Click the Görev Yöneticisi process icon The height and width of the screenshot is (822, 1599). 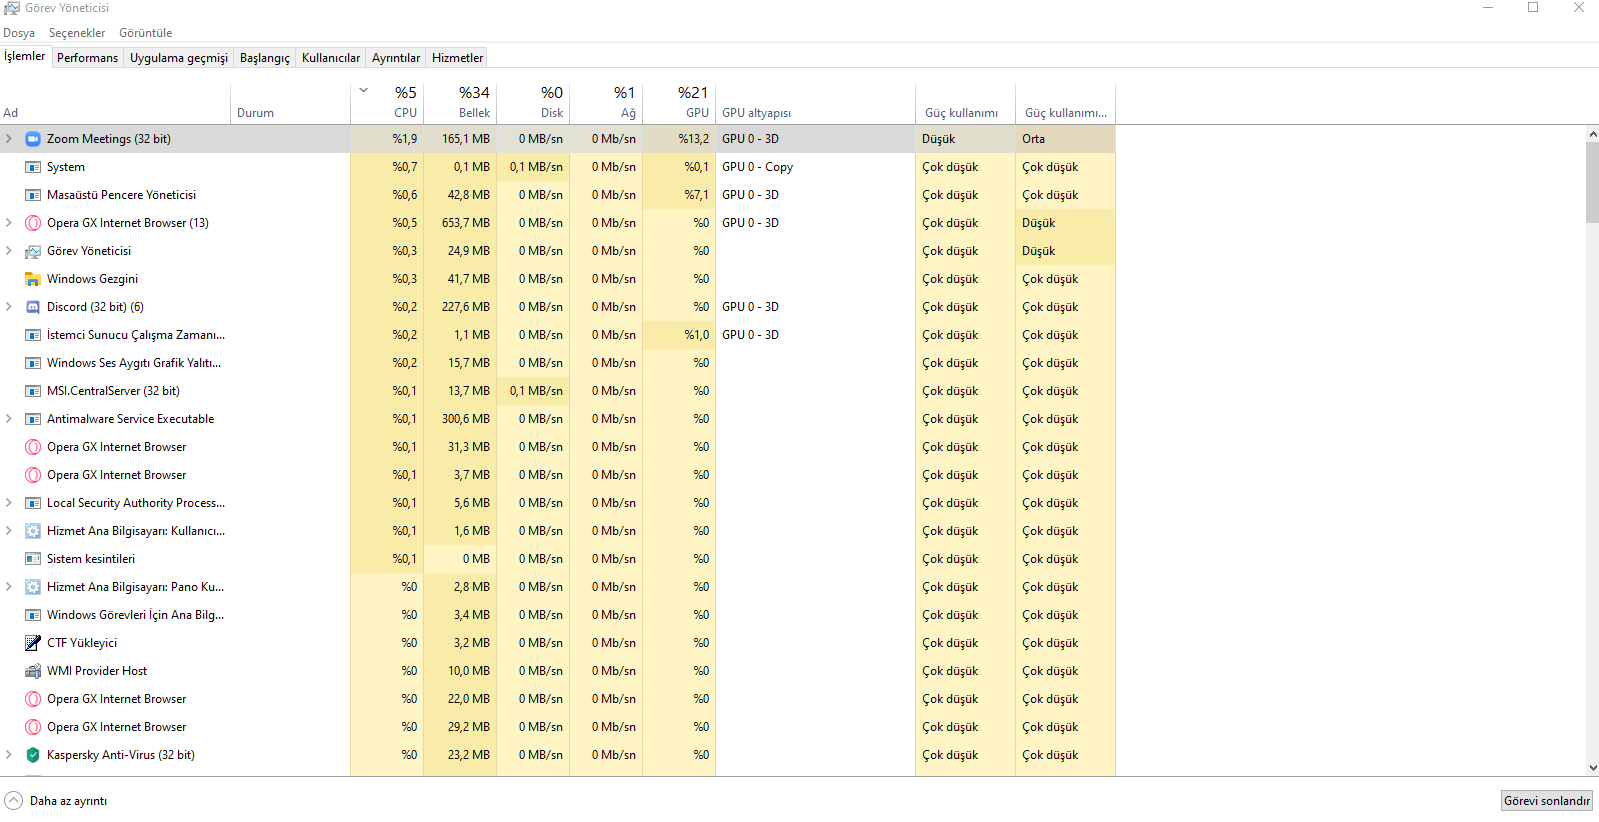(33, 251)
